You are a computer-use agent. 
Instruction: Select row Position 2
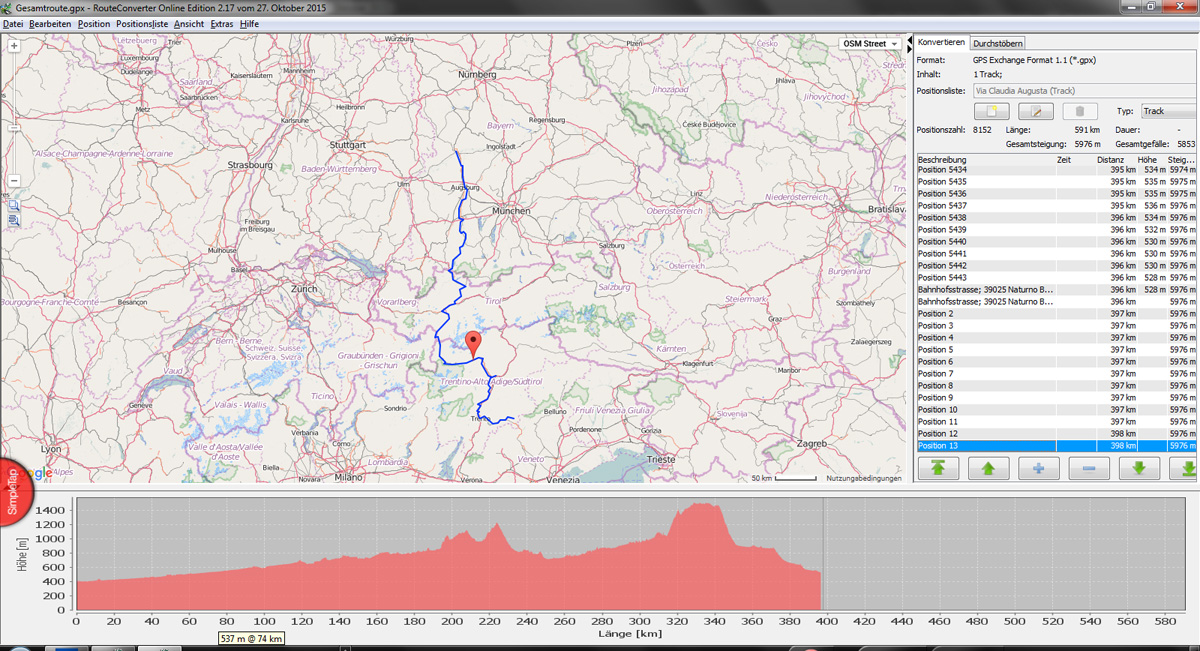(1057, 314)
